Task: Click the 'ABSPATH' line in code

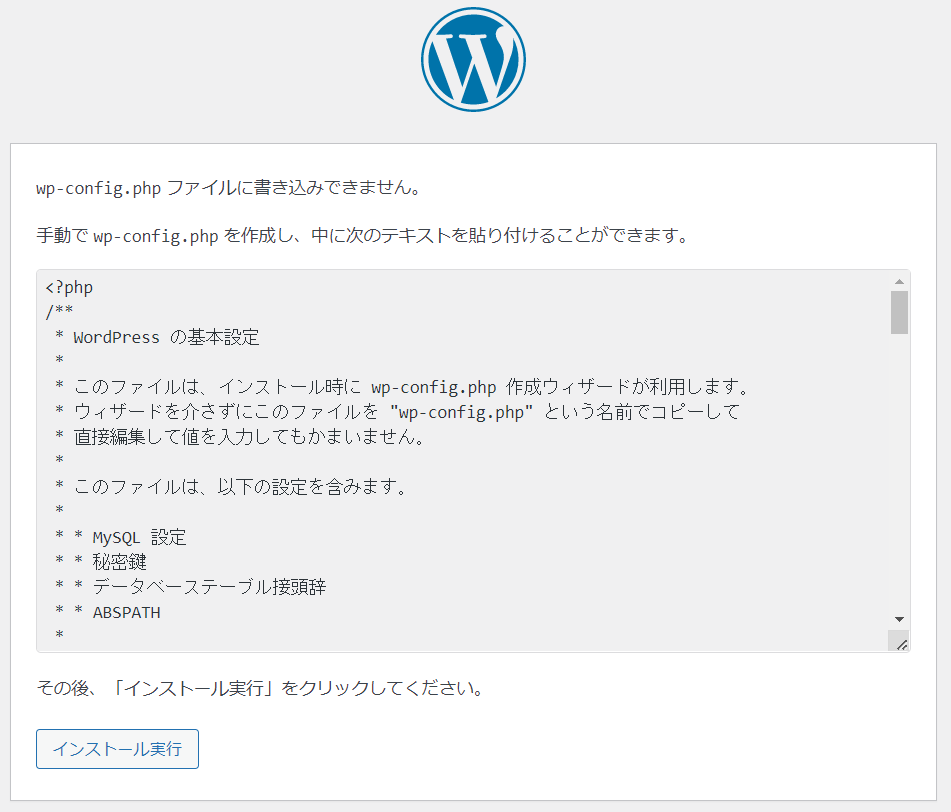Action: (x=108, y=612)
